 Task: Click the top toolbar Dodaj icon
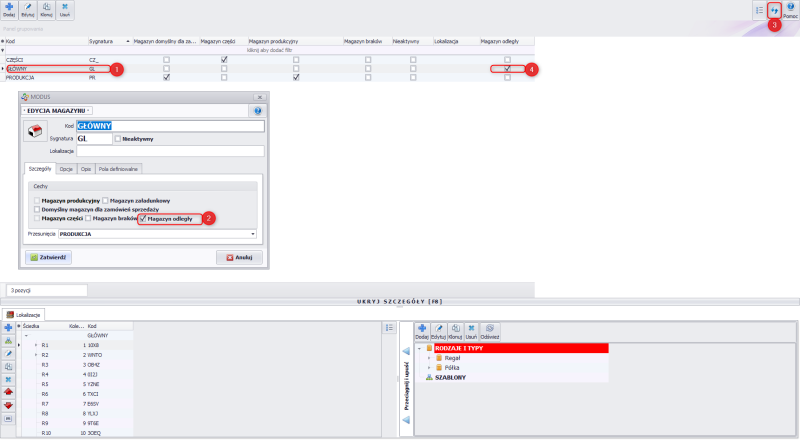point(10,10)
